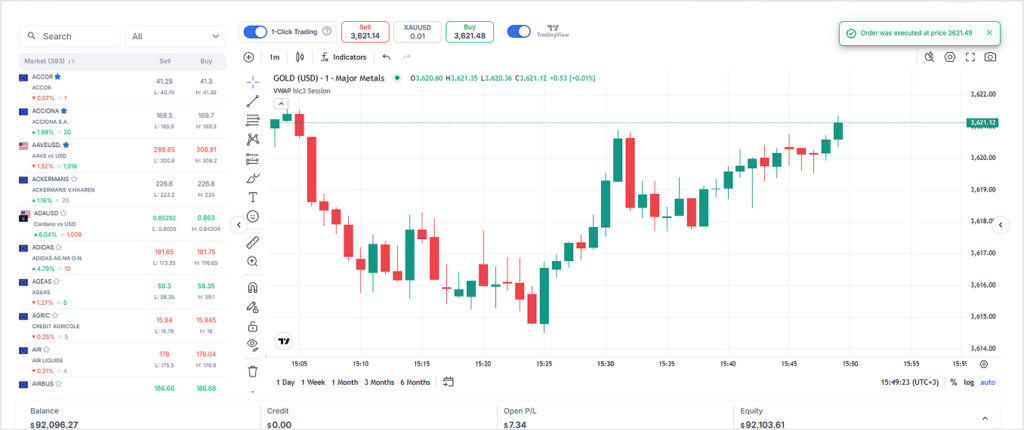This screenshot has width=1024, height=430.
Task: Toggle the TradingView chart switch
Action: [x=518, y=32]
